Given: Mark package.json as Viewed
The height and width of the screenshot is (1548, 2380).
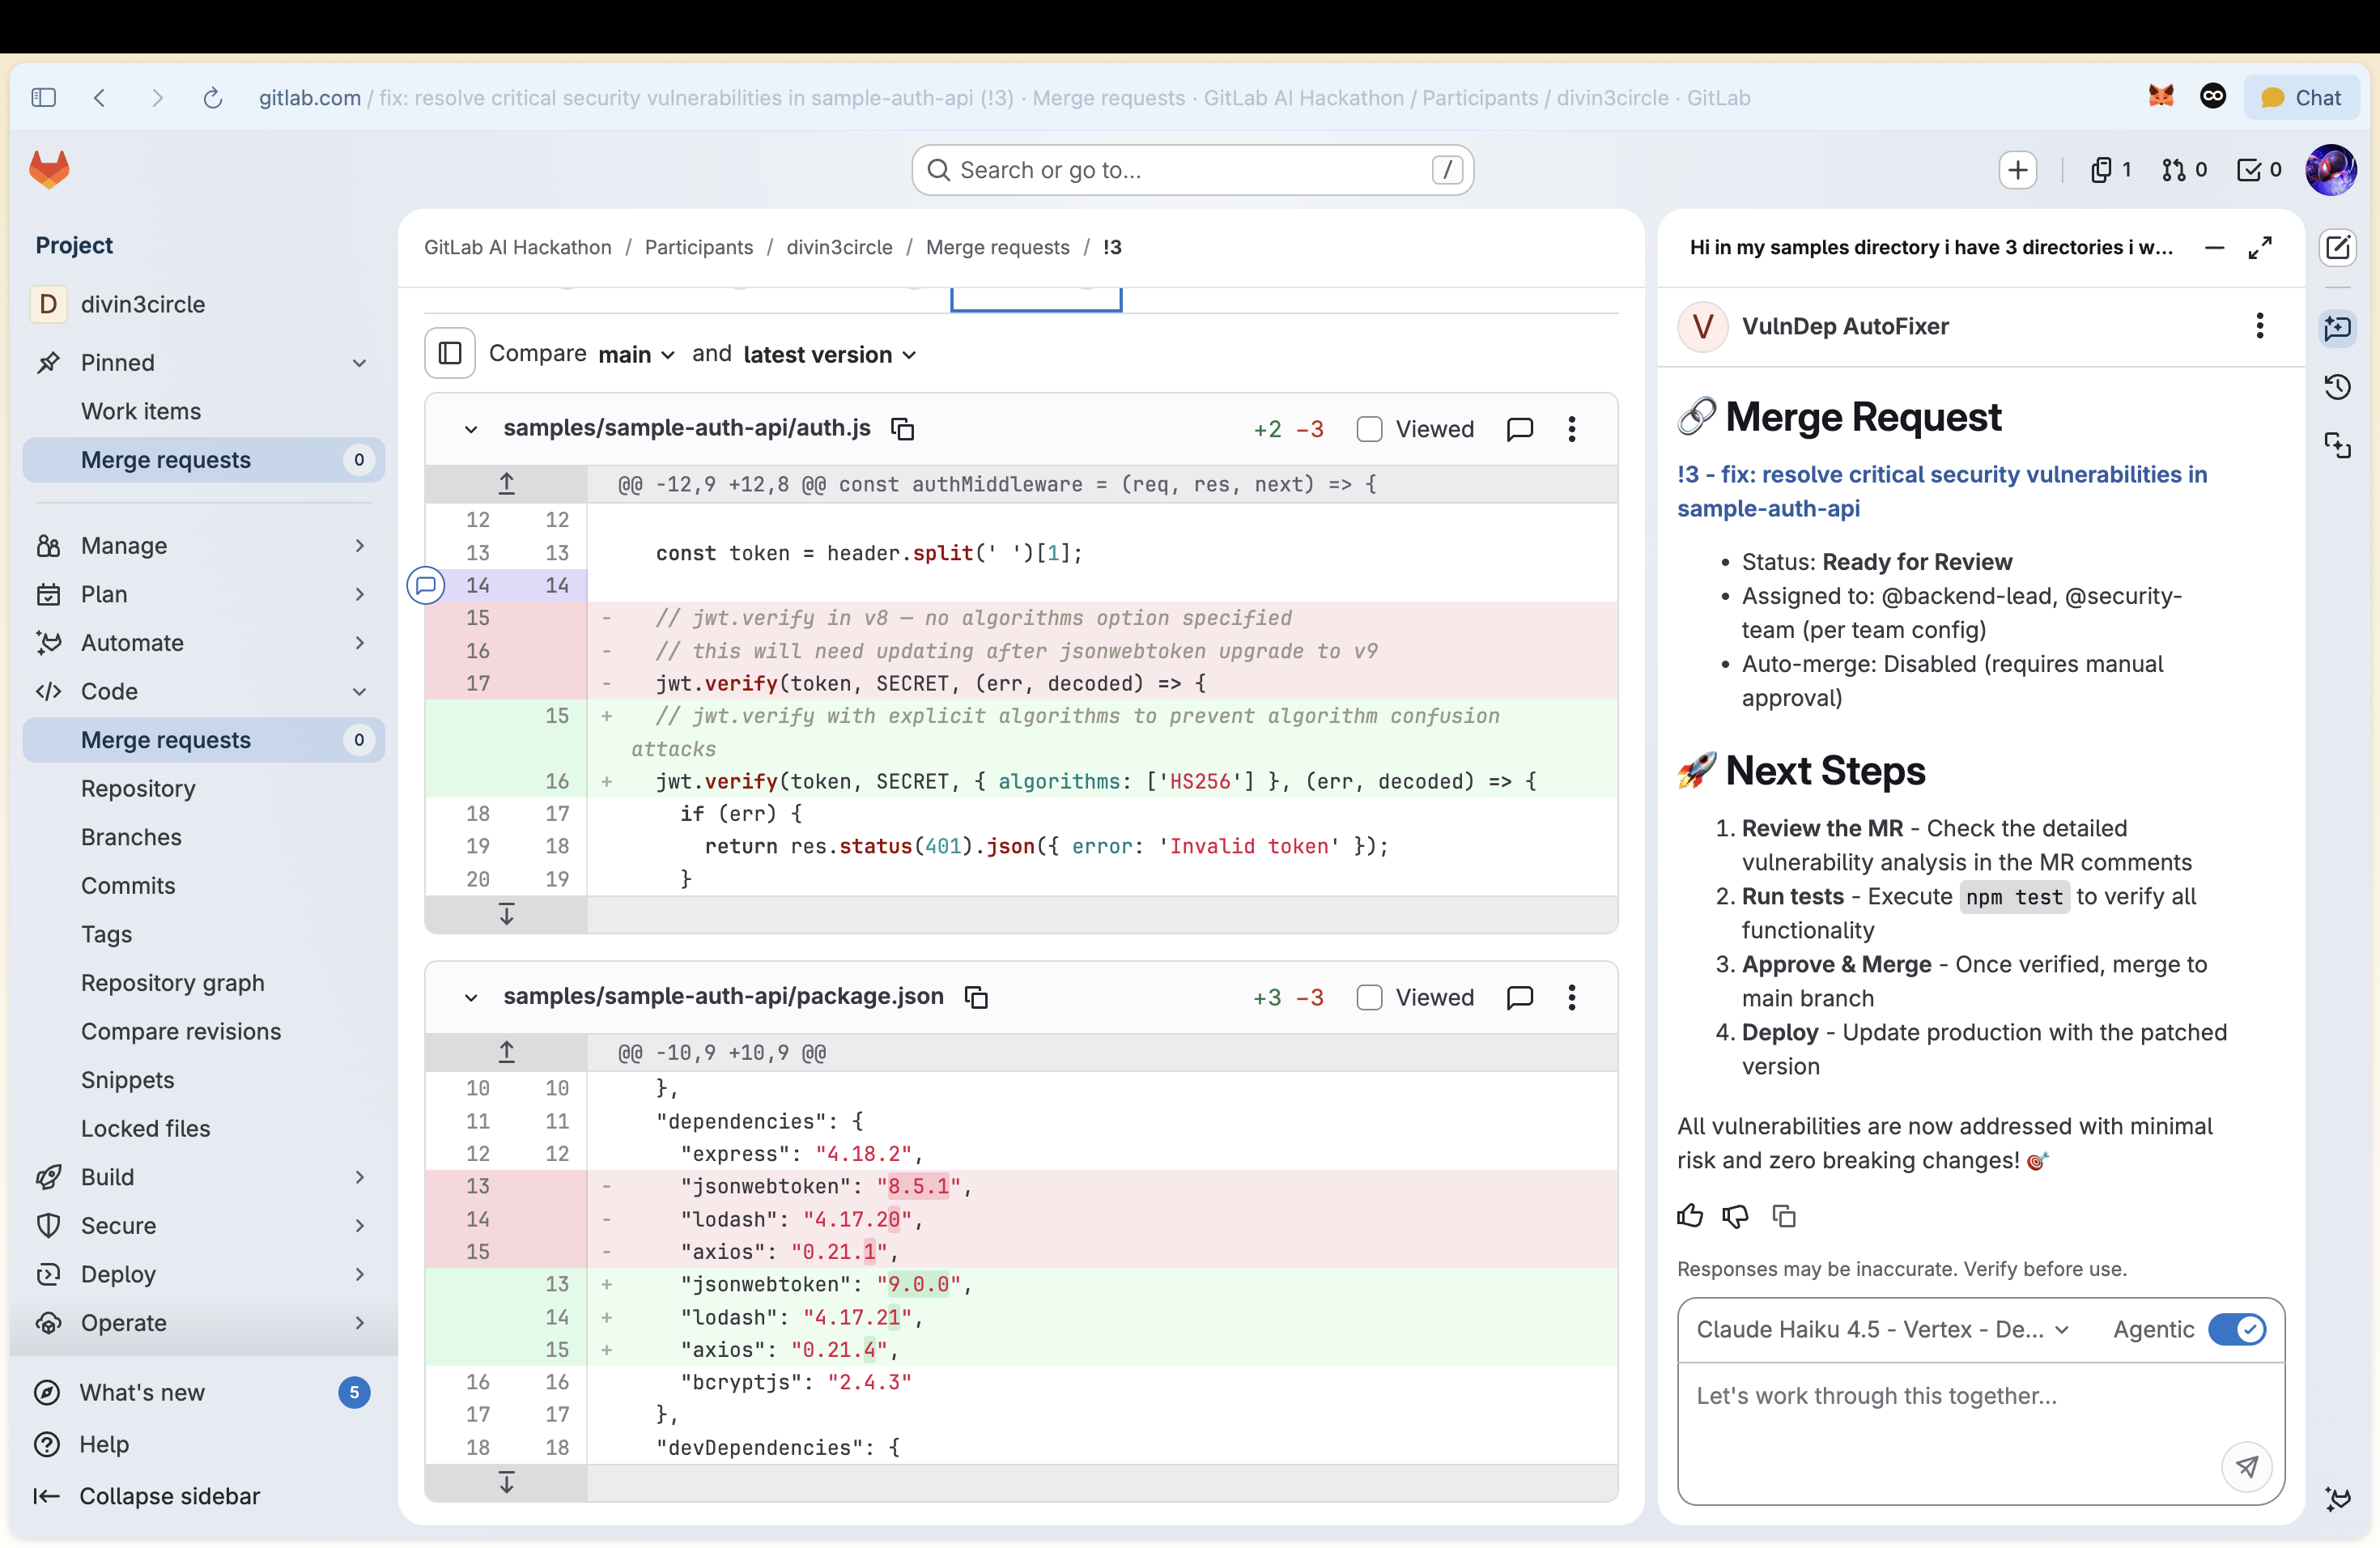Looking at the screenshot, I should (1369, 997).
